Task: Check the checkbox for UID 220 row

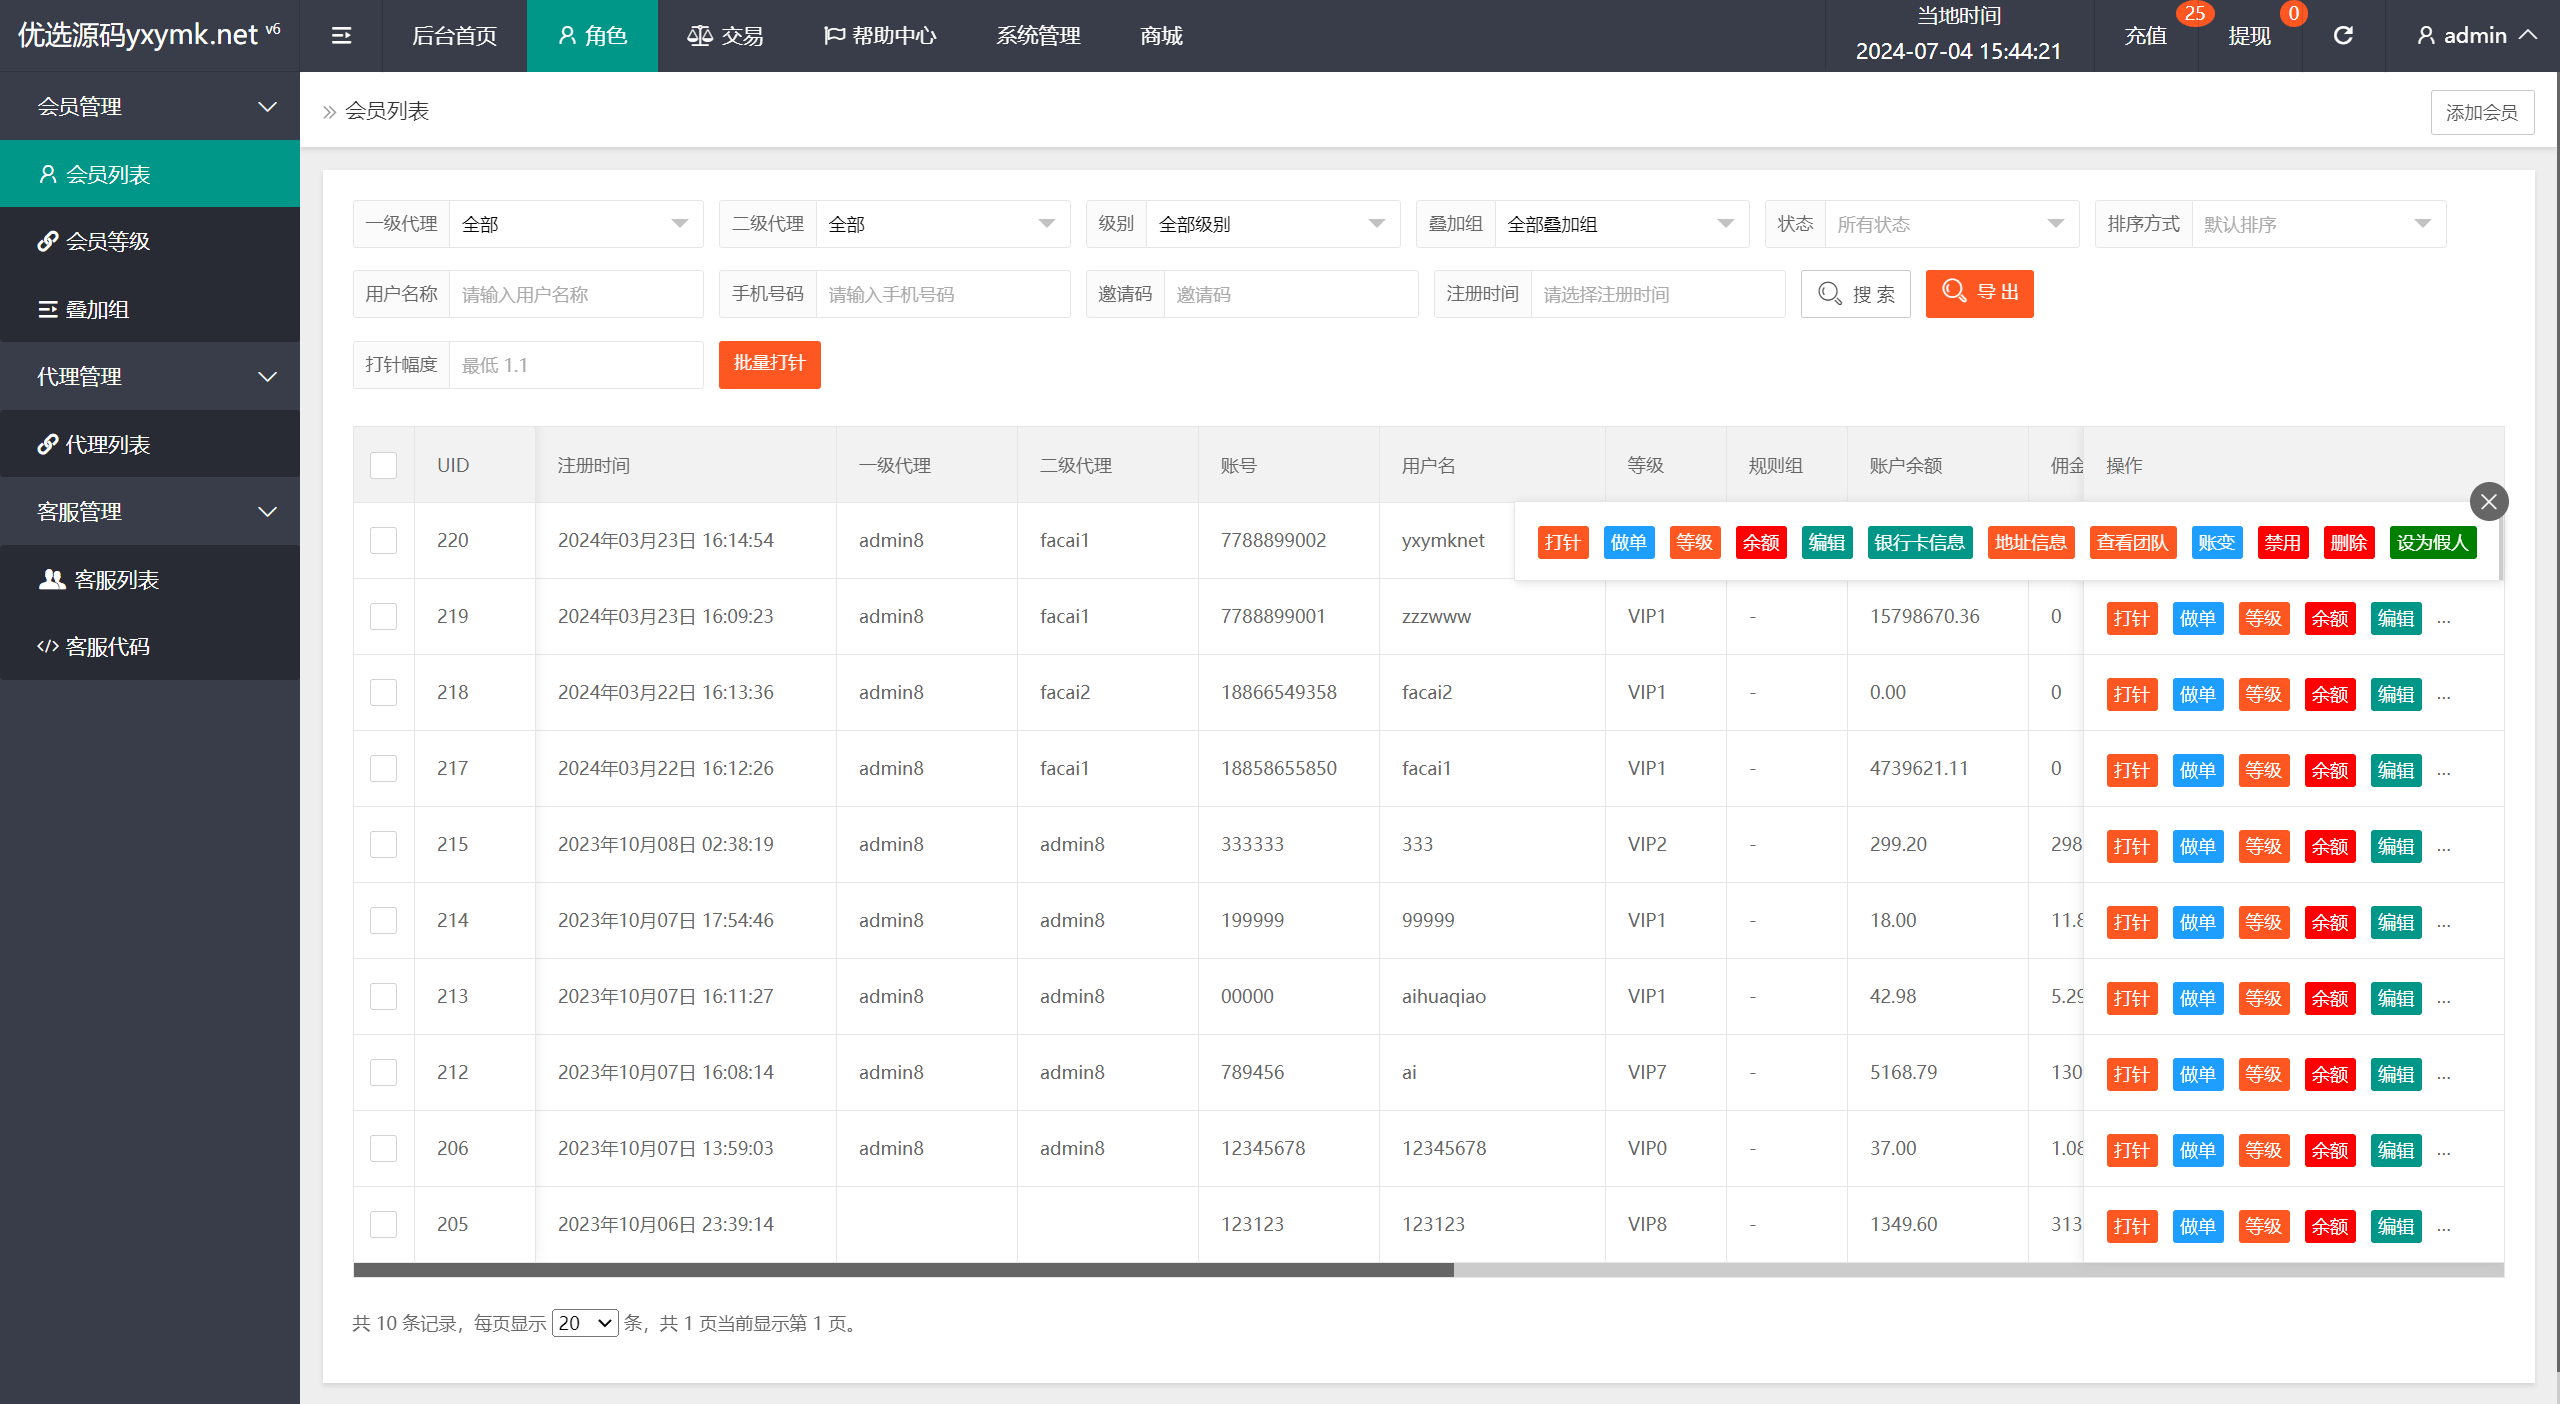Action: click(x=383, y=540)
